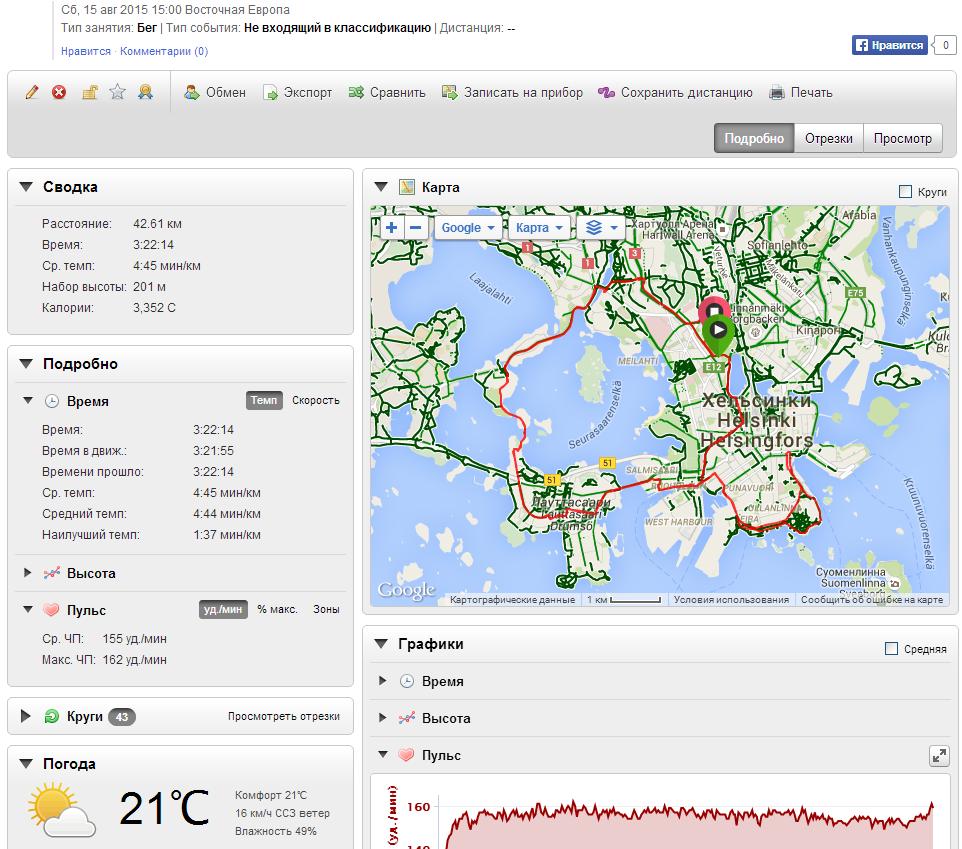Click Просмотреть отрезки link

283,716
